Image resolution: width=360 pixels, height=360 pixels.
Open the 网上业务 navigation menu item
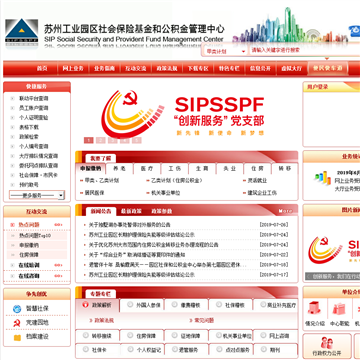pyautogui.click(x=73, y=69)
